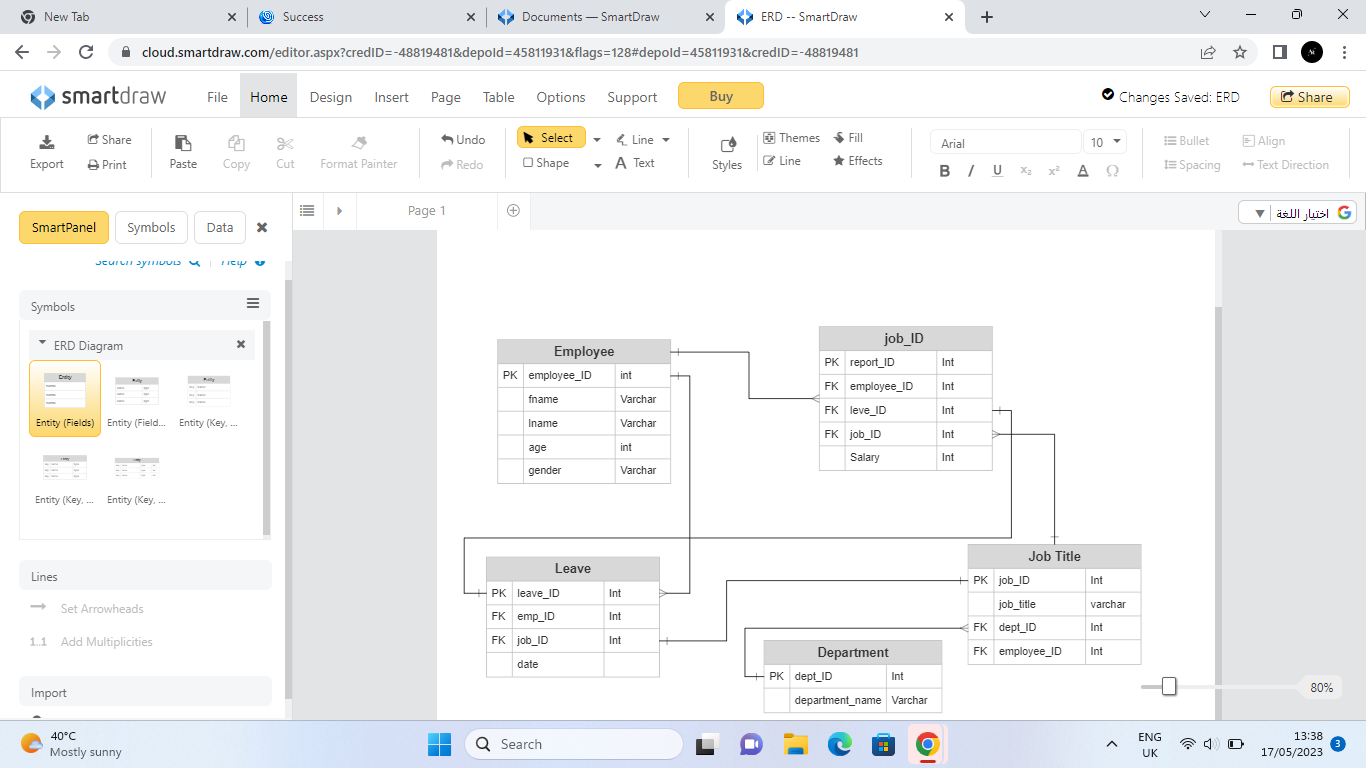Open the Shape tool dropdown arrow

(598, 165)
